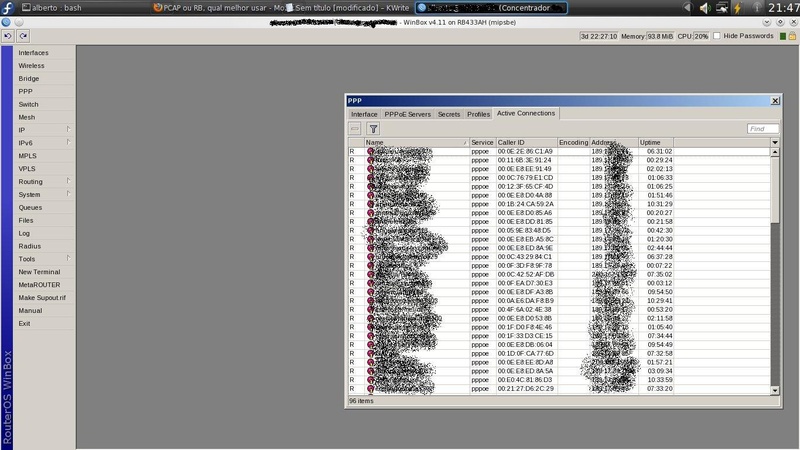Click the system tray expand arrow
The width and height of the screenshot is (800, 450).
(687, 8)
